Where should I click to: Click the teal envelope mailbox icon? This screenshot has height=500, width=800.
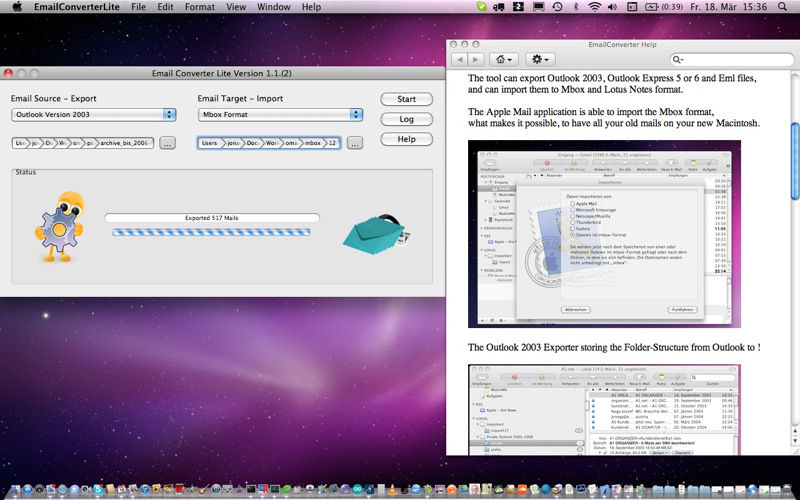pos(377,235)
